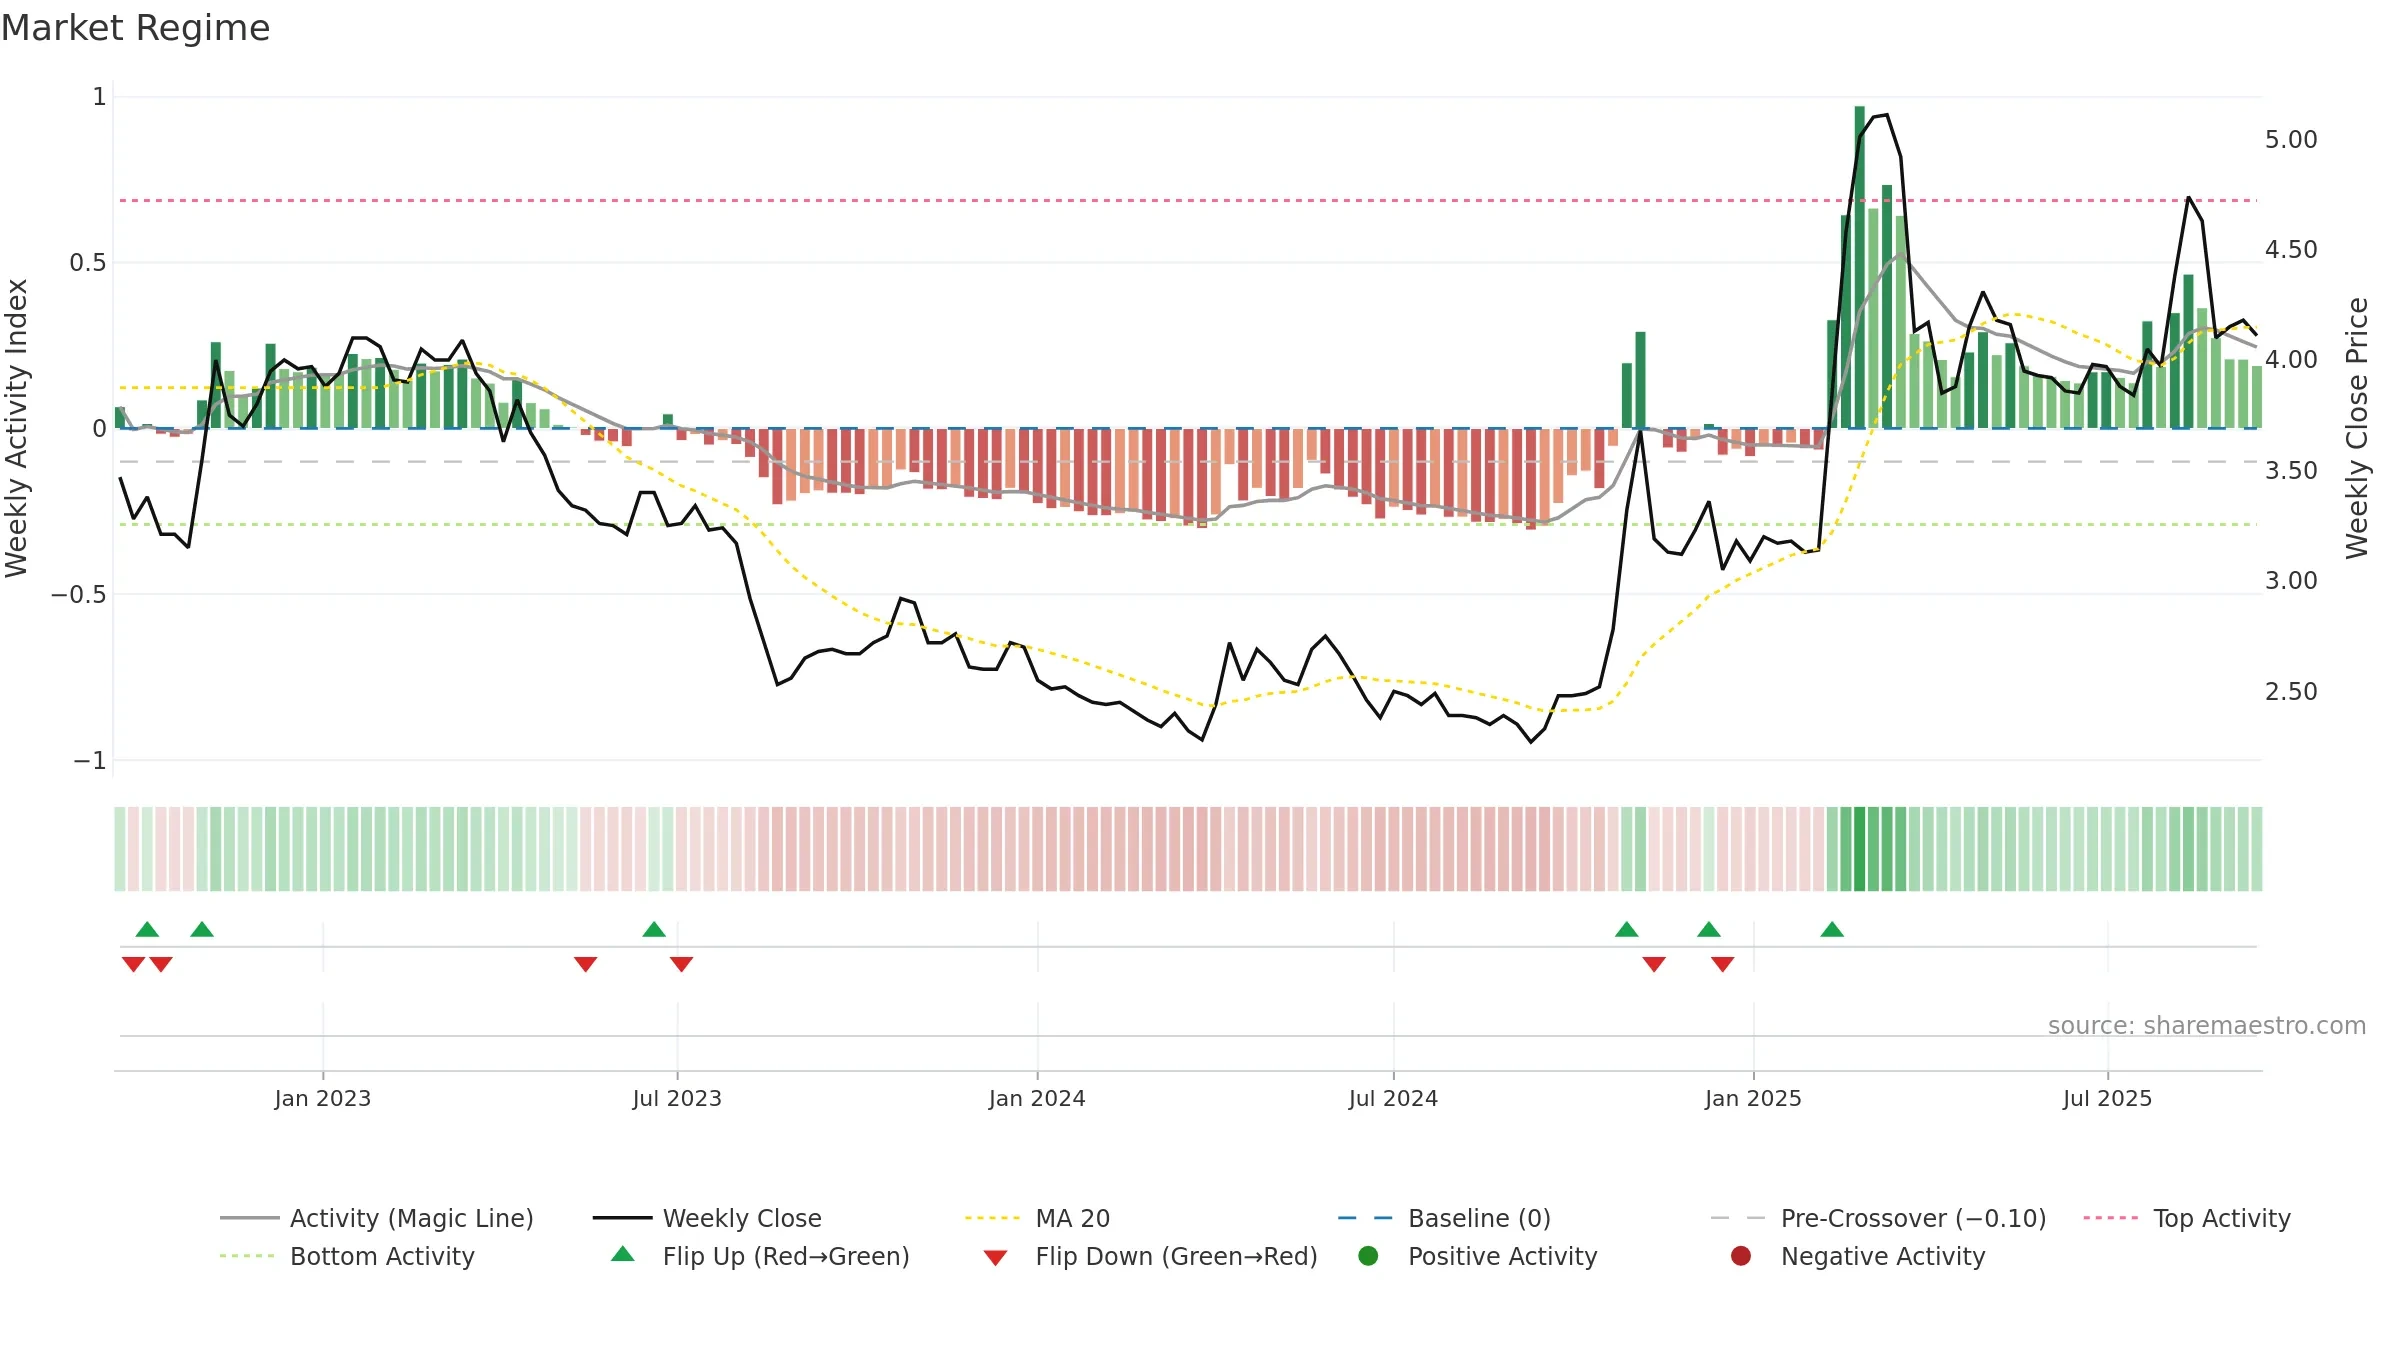The image size is (2400, 1350).
Task: Toggle Pre-Crossover (−0.10) legend entry
Action: pyautogui.click(x=1878, y=1218)
